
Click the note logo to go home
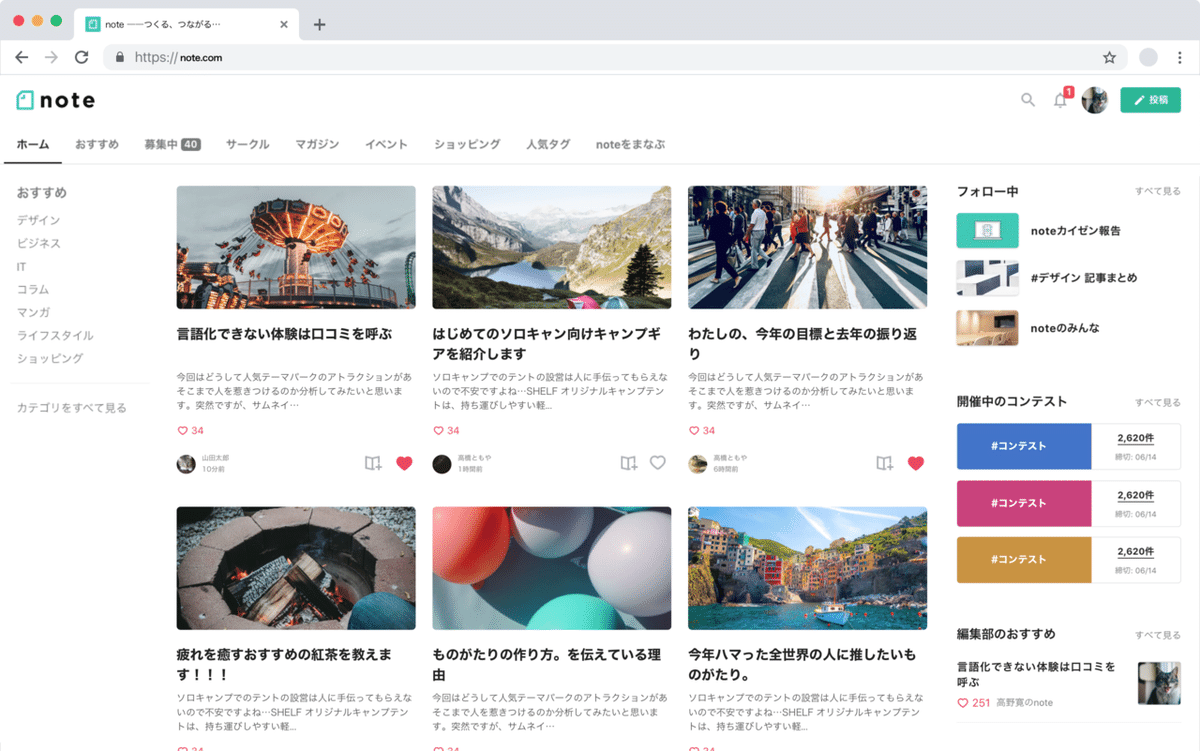[x=54, y=99]
